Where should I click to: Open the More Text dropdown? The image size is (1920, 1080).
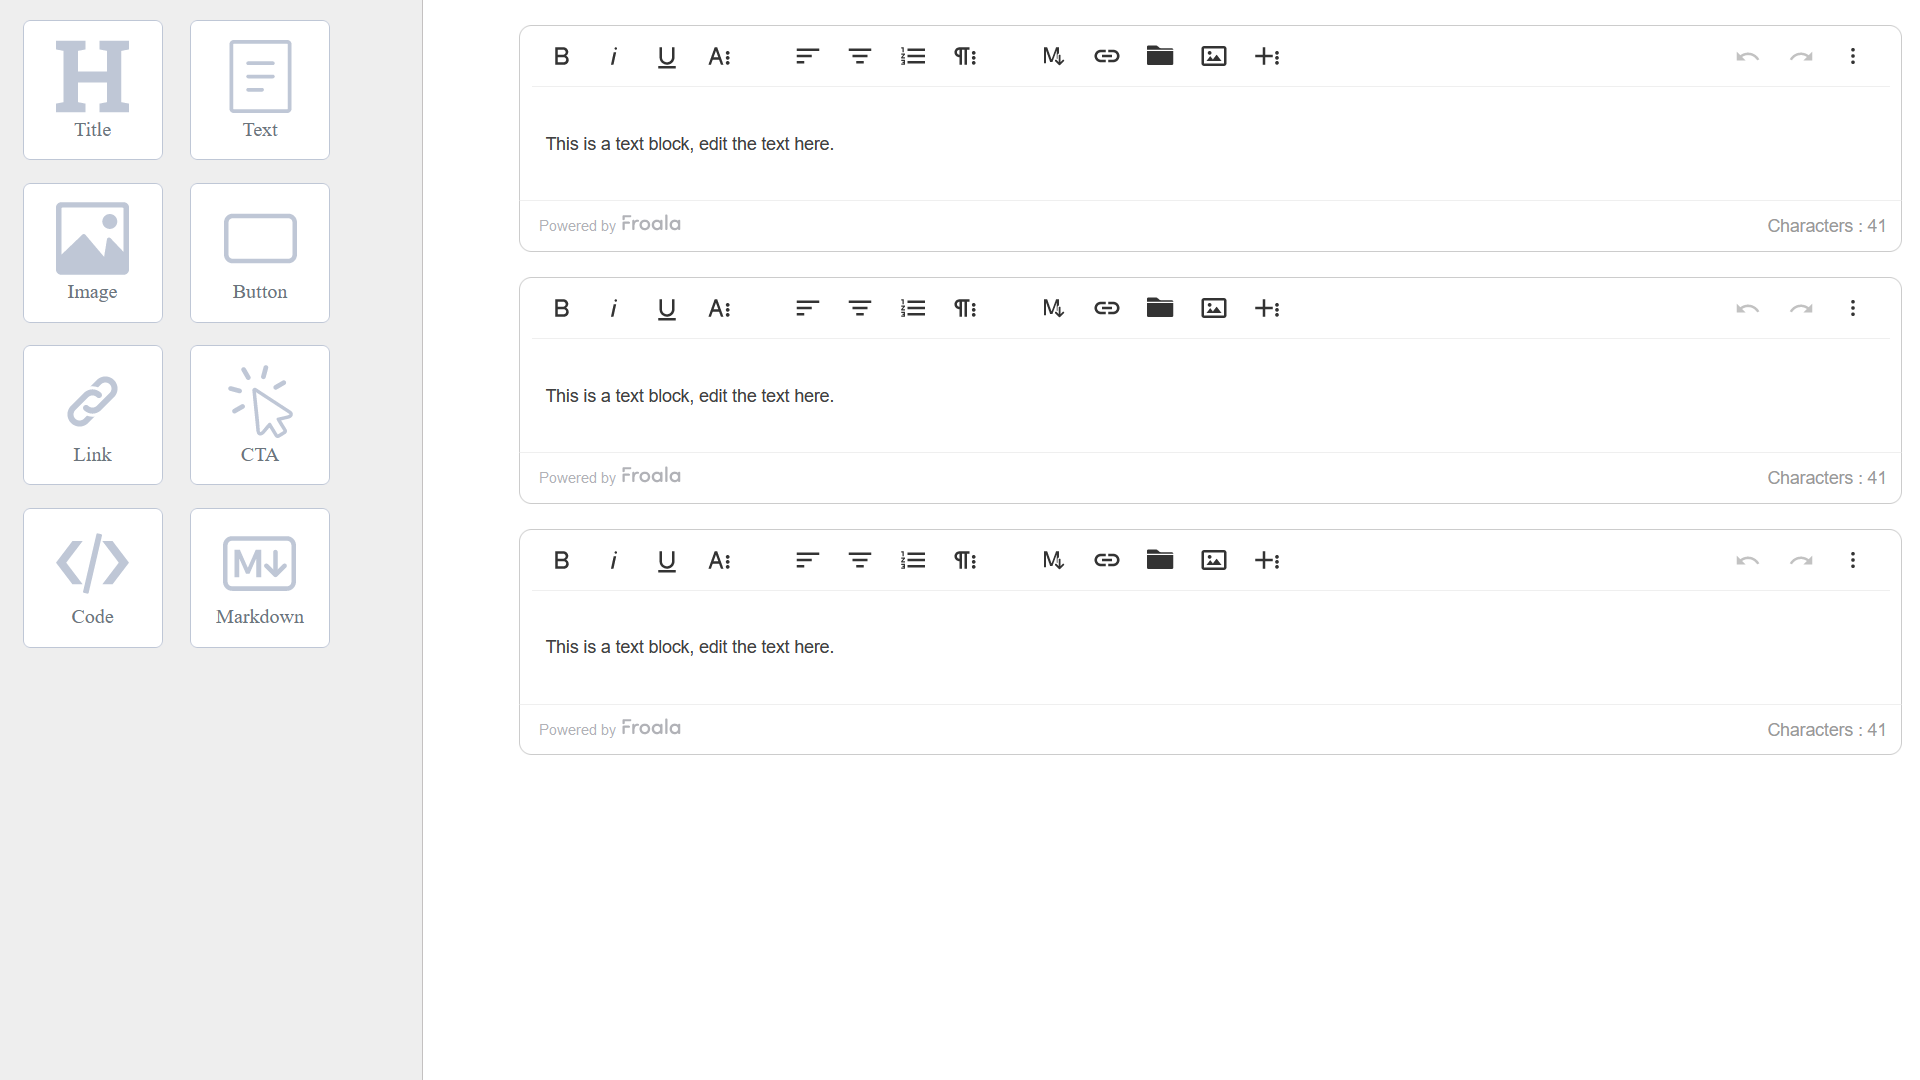720,56
